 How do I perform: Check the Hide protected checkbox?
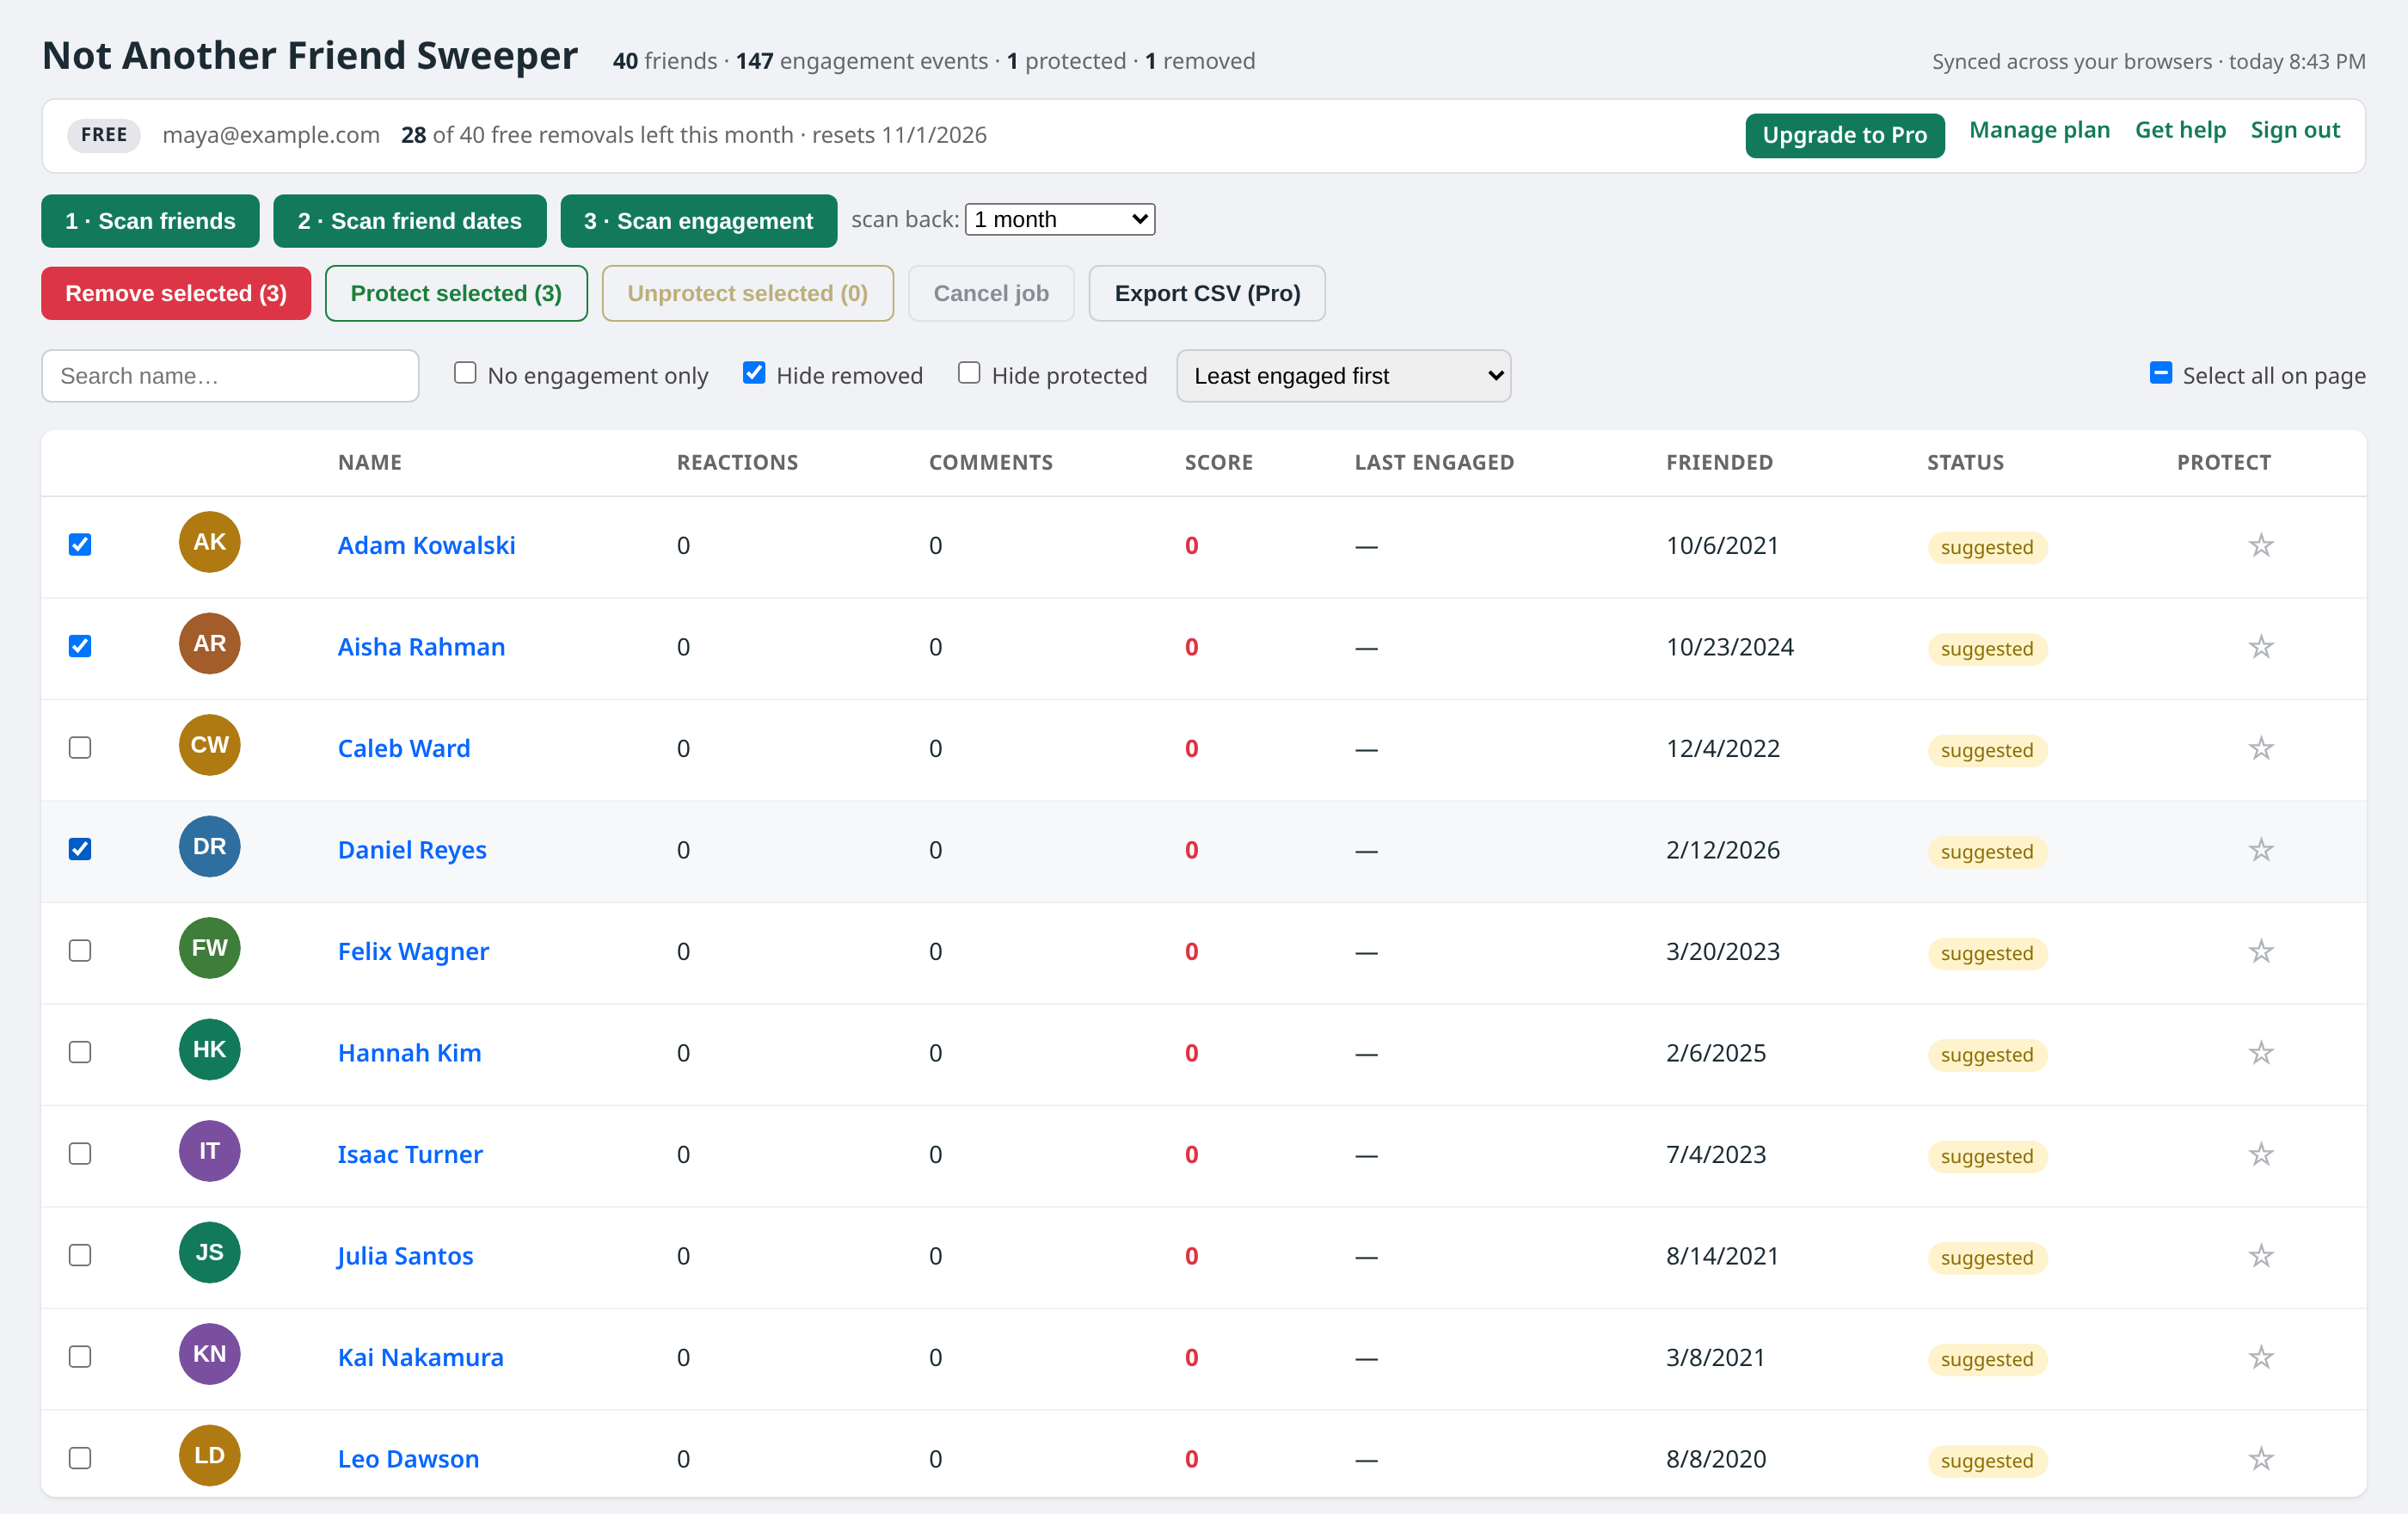point(969,373)
